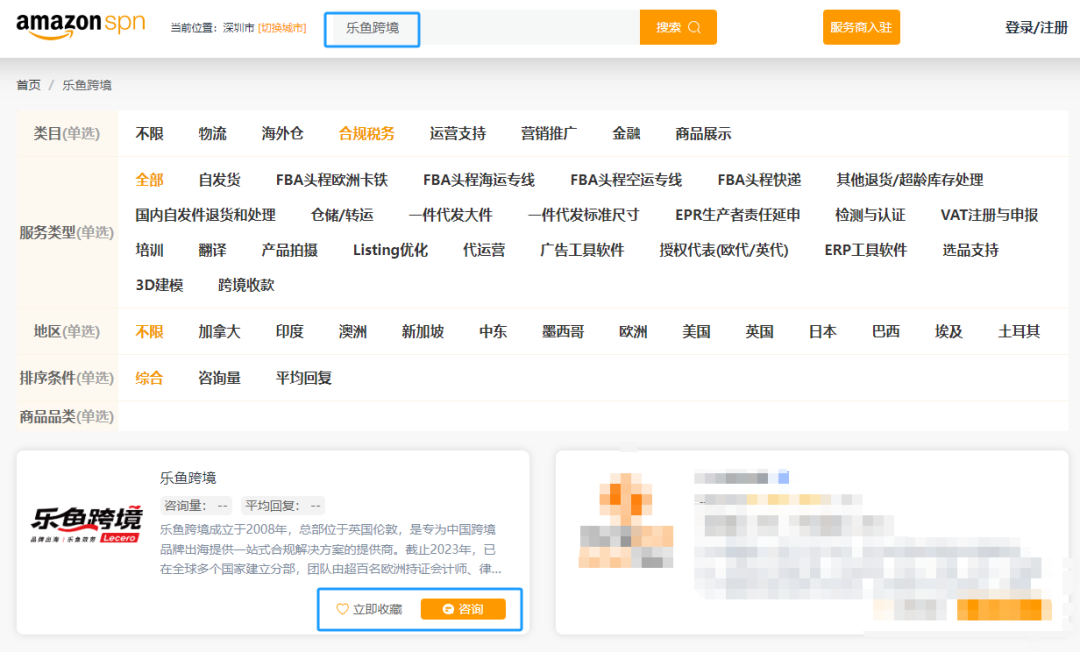Switch to the 金融 category
This screenshot has height=652, width=1080.
pyautogui.click(x=627, y=132)
